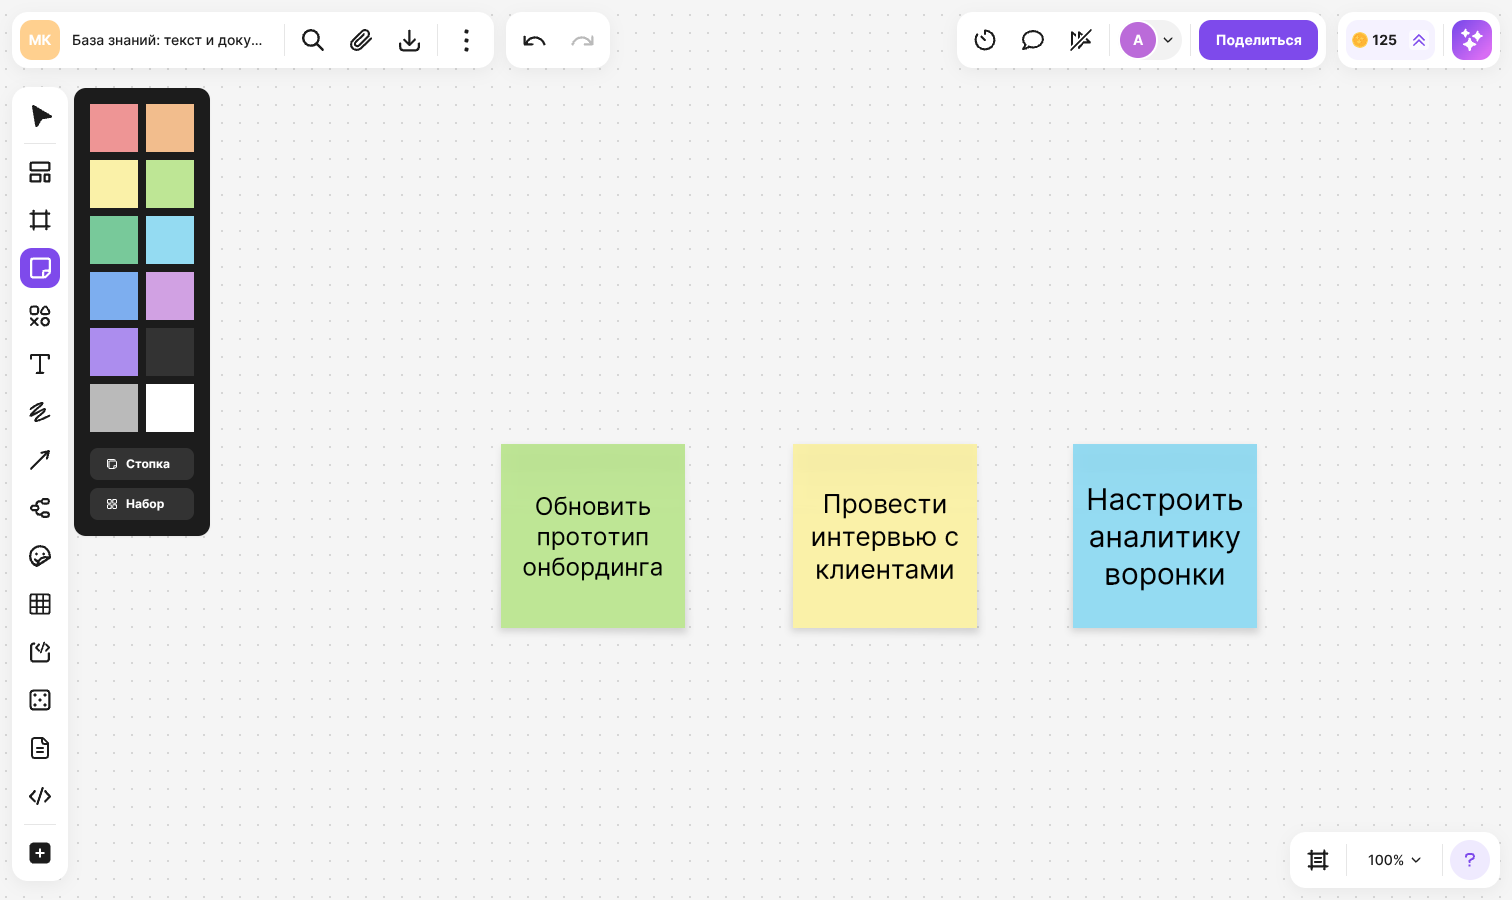Select the pen drawing tool
Image resolution: width=1512 pixels, height=900 pixels.
pyautogui.click(x=40, y=412)
